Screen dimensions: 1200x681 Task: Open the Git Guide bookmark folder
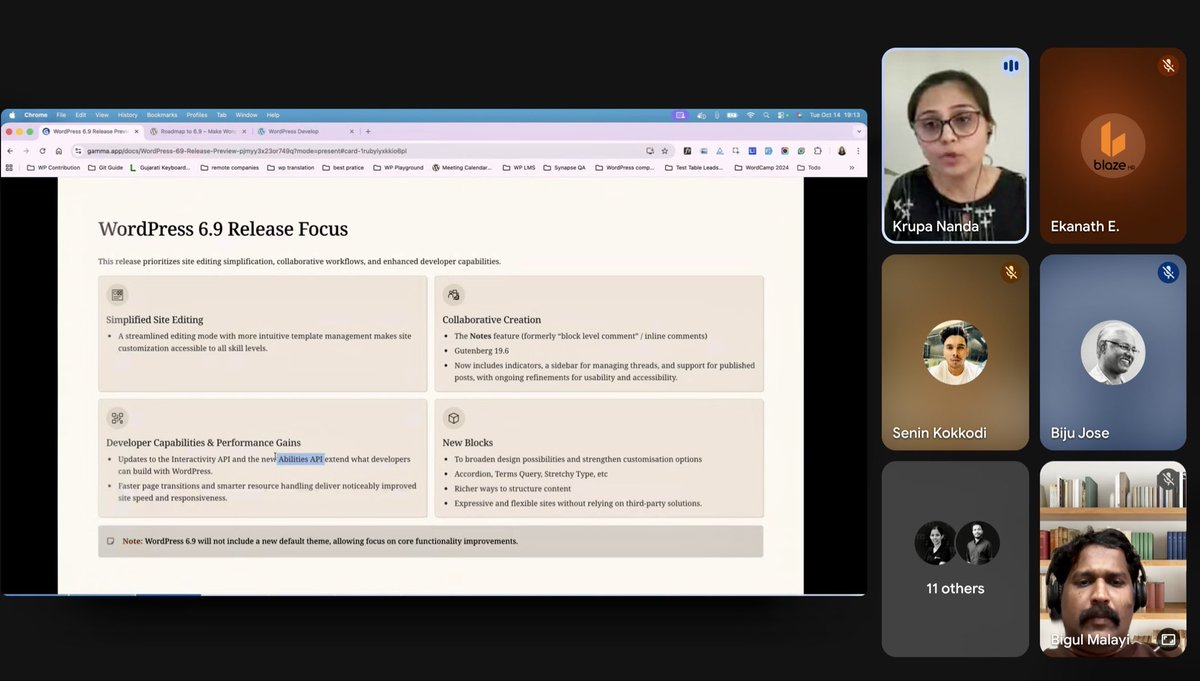click(105, 168)
